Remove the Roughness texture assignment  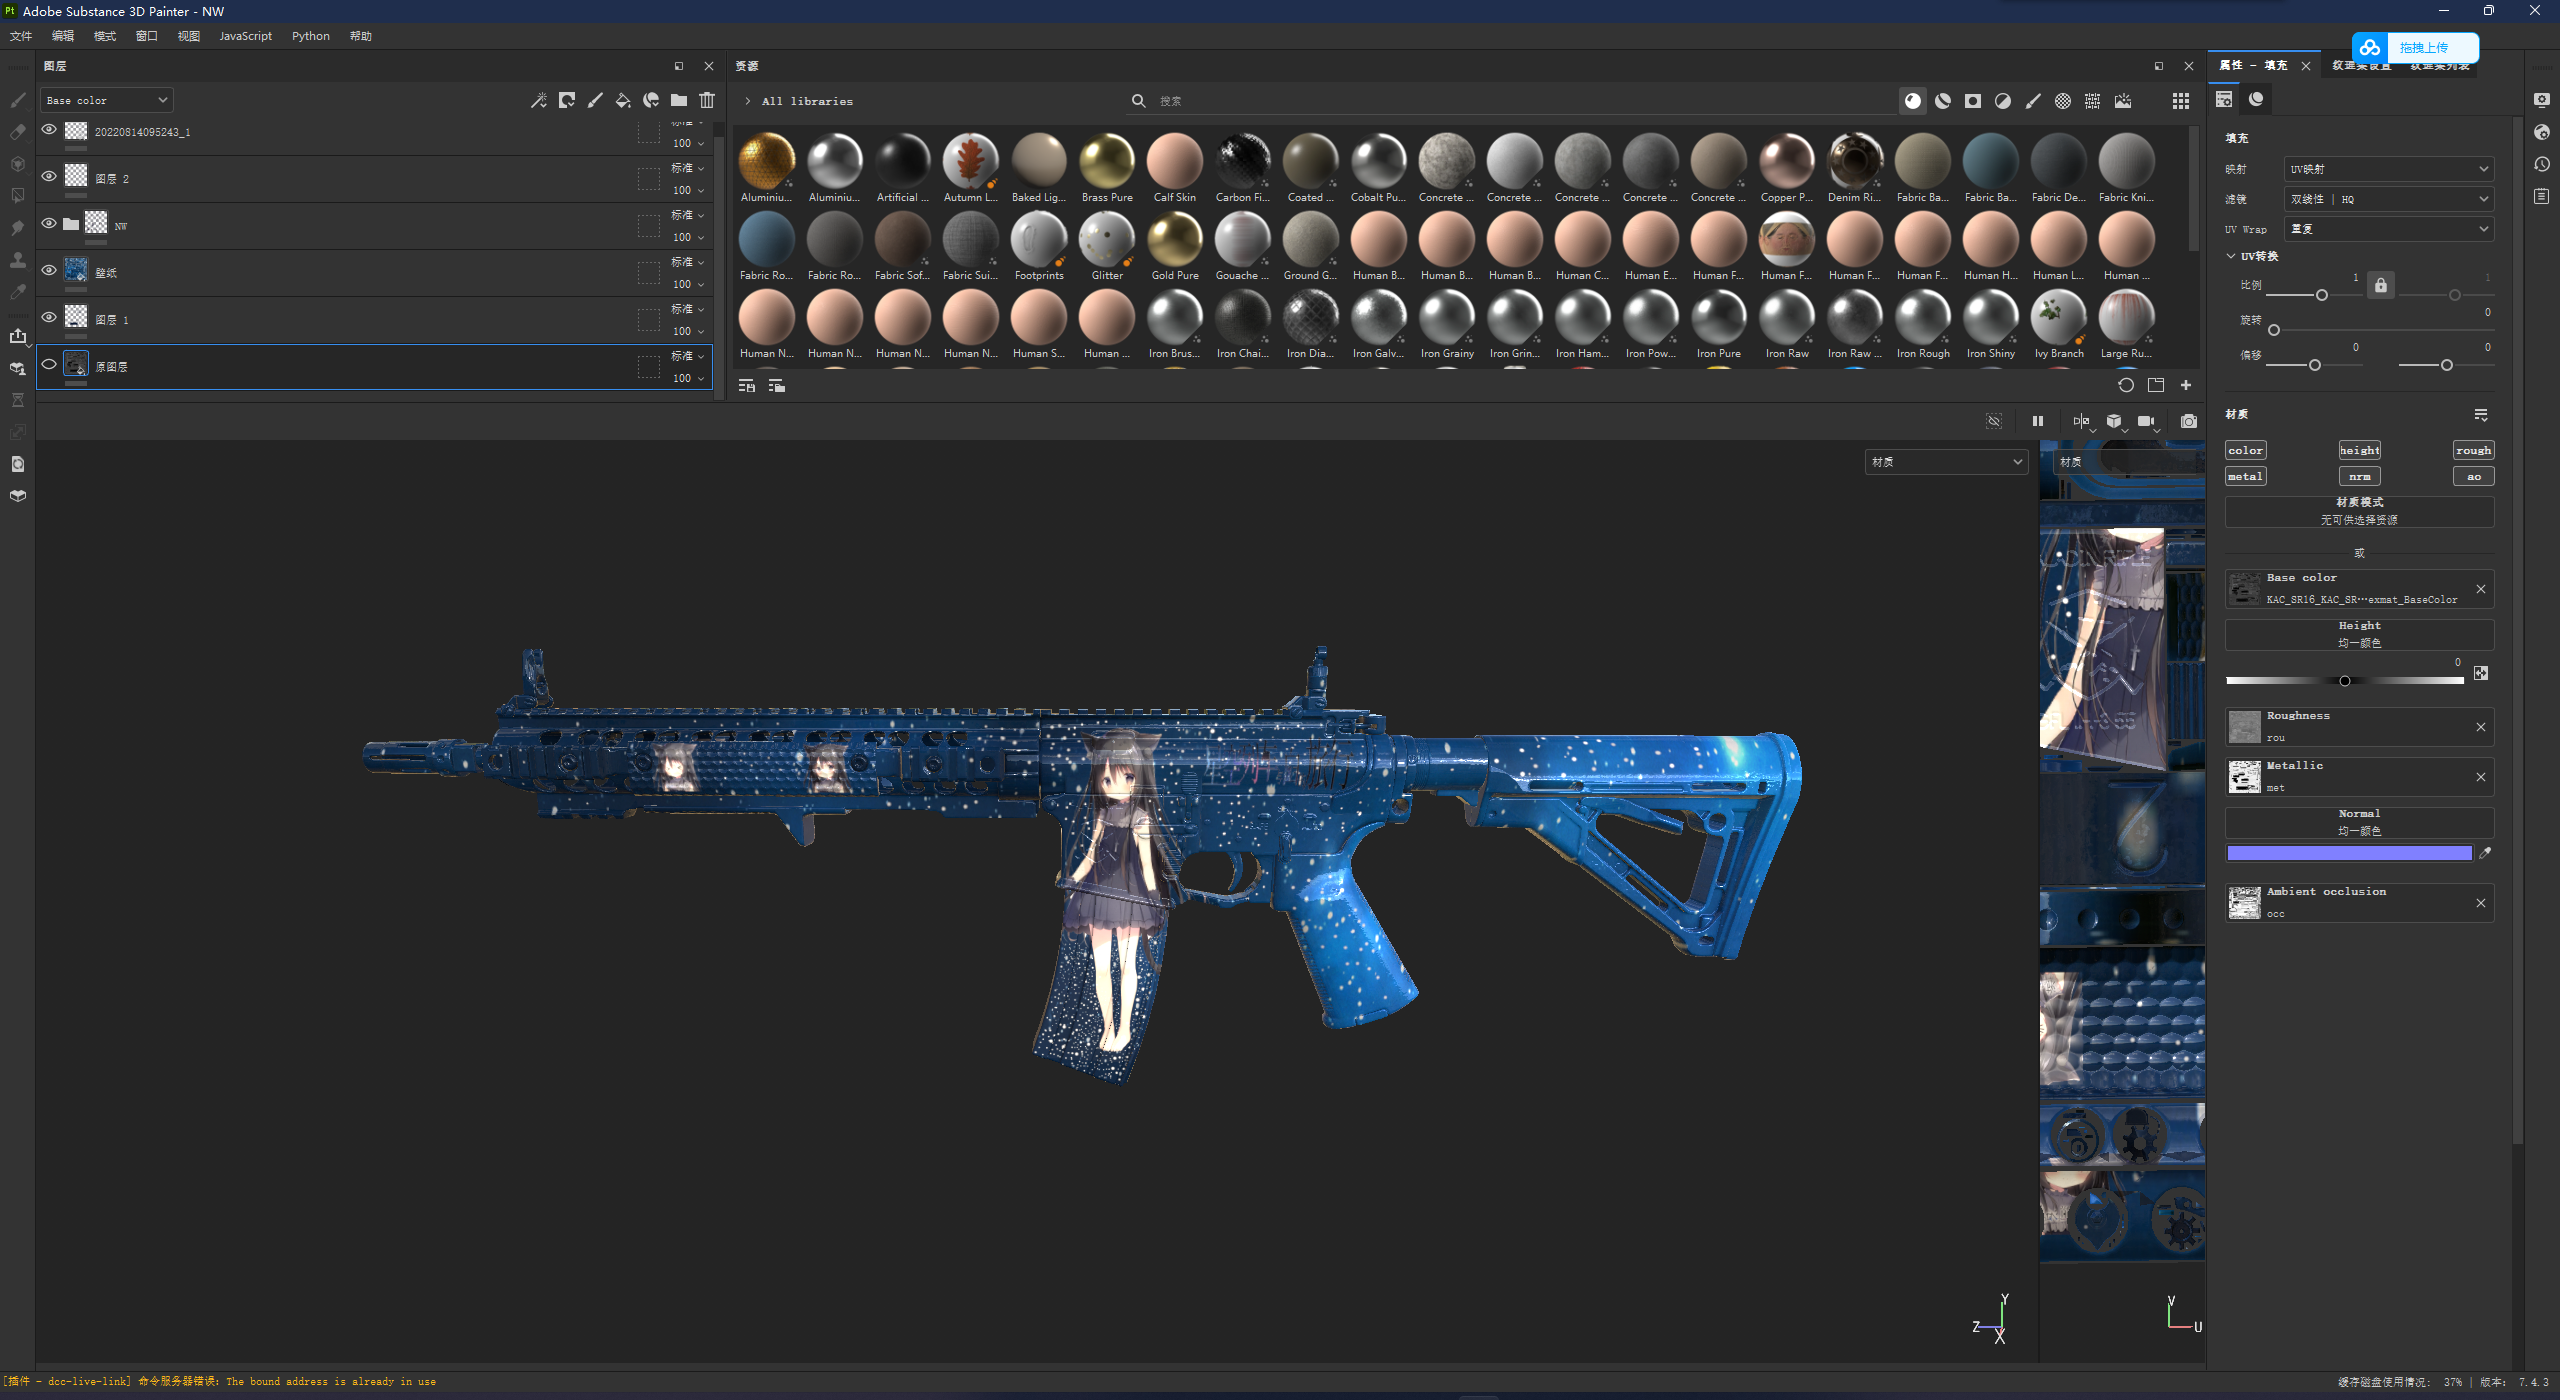tap(2481, 727)
